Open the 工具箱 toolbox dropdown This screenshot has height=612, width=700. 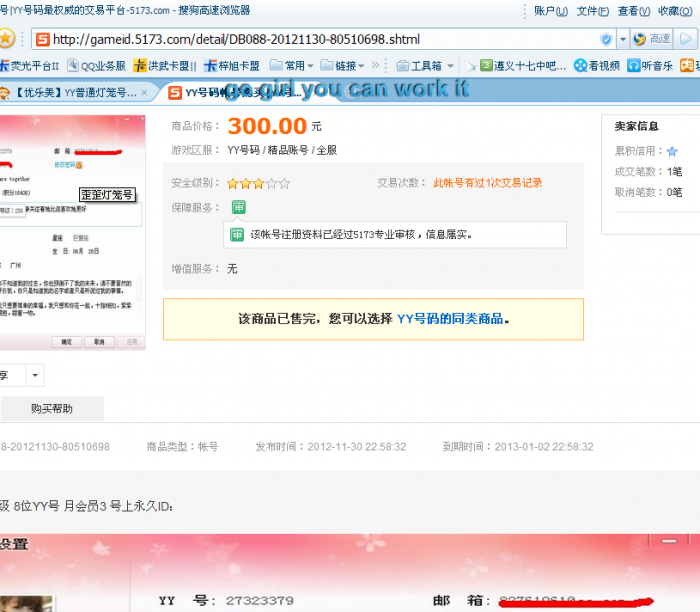coord(425,66)
